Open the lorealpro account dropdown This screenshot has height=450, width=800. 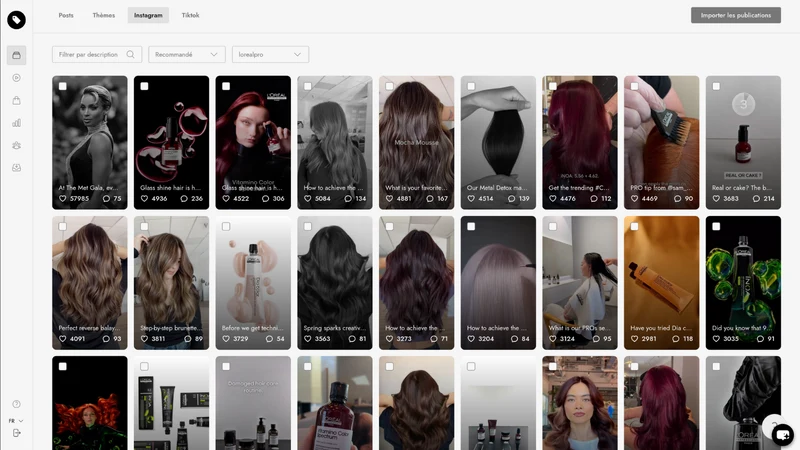coord(270,55)
